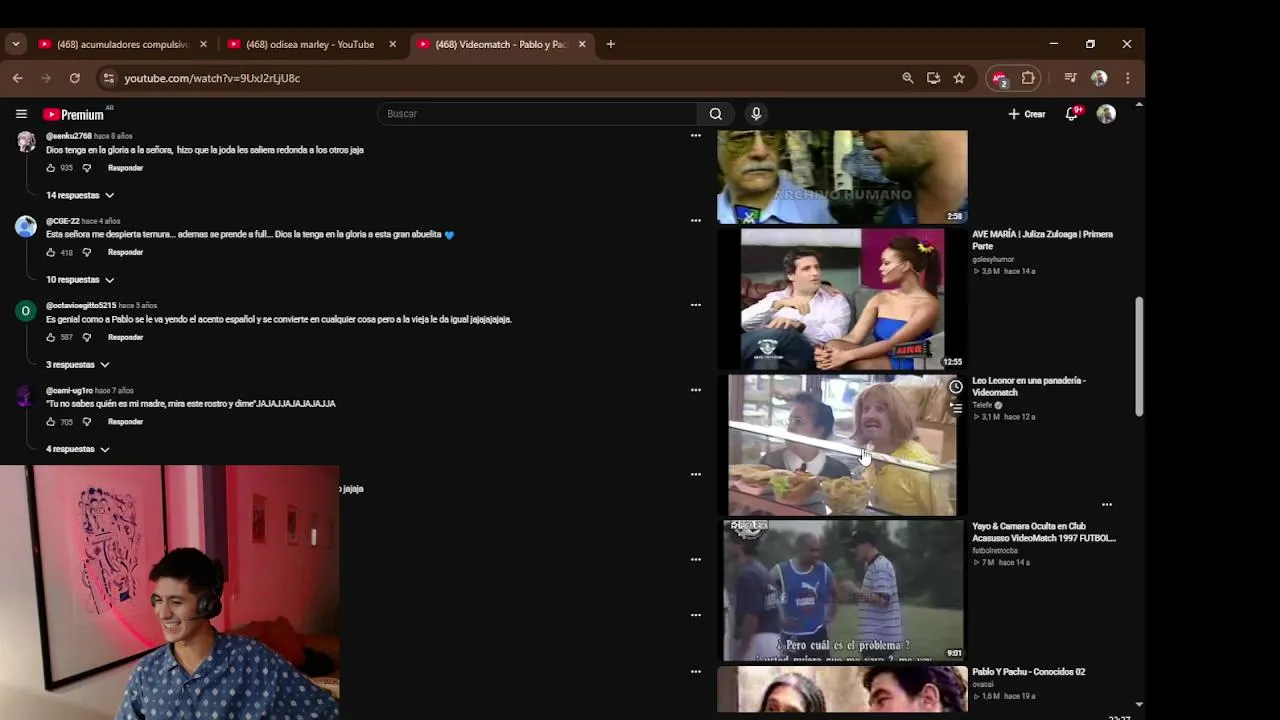This screenshot has height=720, width=1280.
Task: Click install/cast icon in address bar
Action: pos(933,78)
